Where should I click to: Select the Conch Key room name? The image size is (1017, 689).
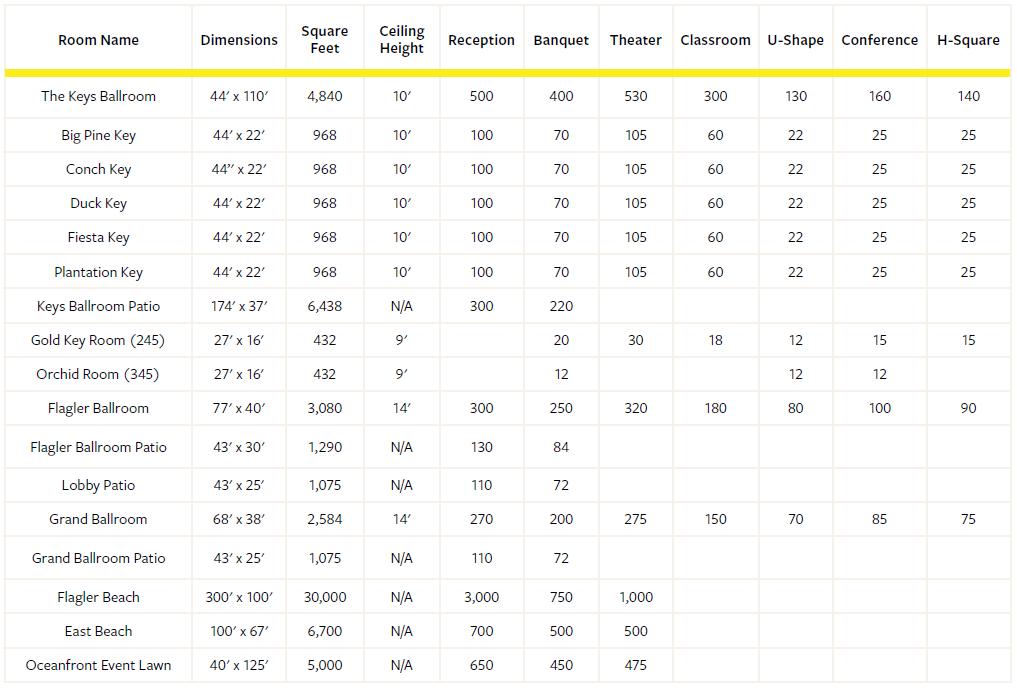coord(99,169)
